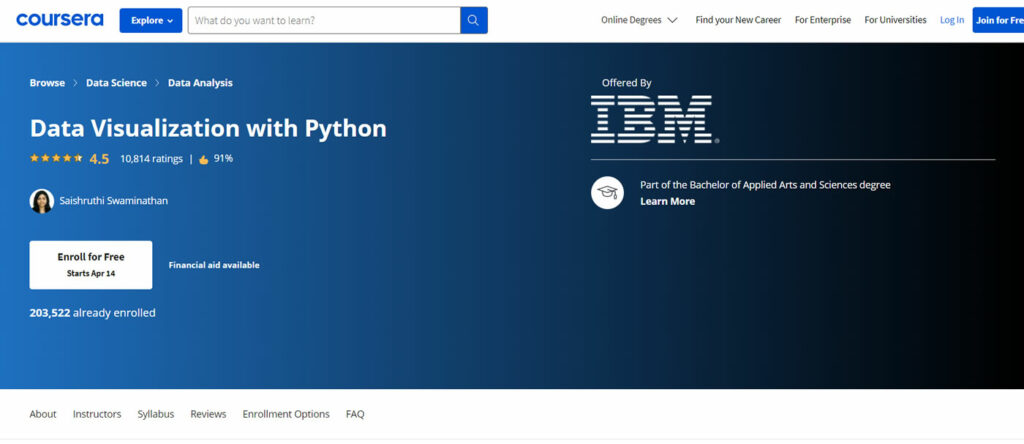Follow the Learn More degree link
Image resolution: width=1024 pixels, height=444 pixels.
click(x=667, y=201)
